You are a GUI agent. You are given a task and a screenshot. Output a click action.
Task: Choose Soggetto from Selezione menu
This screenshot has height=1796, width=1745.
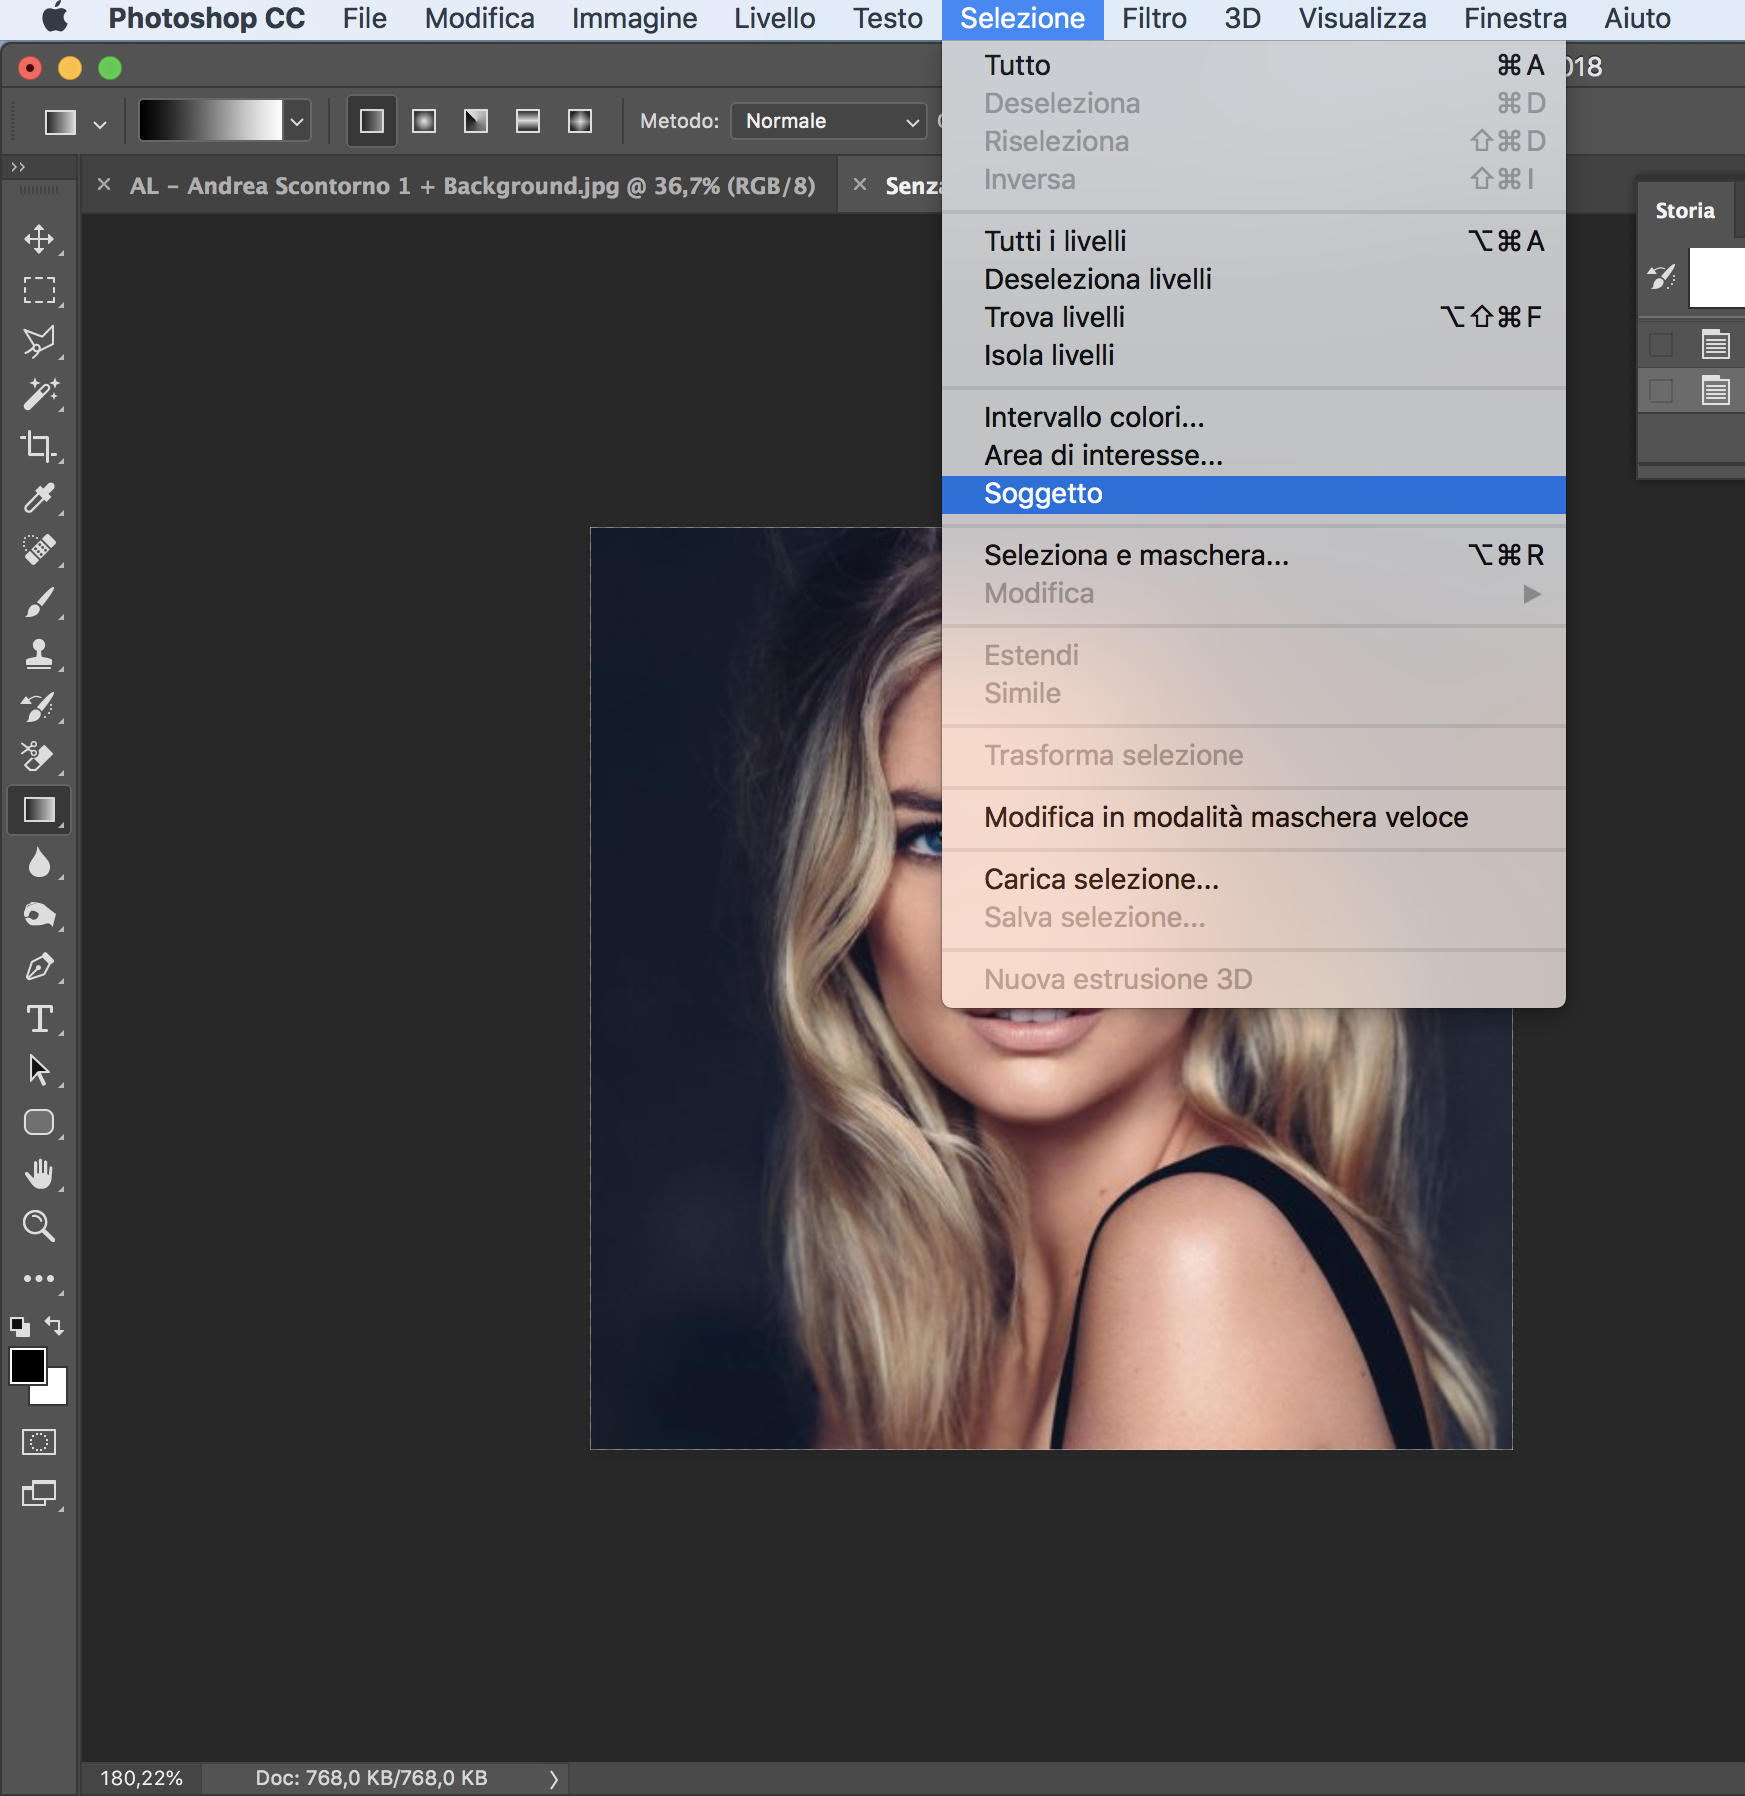1253,494
